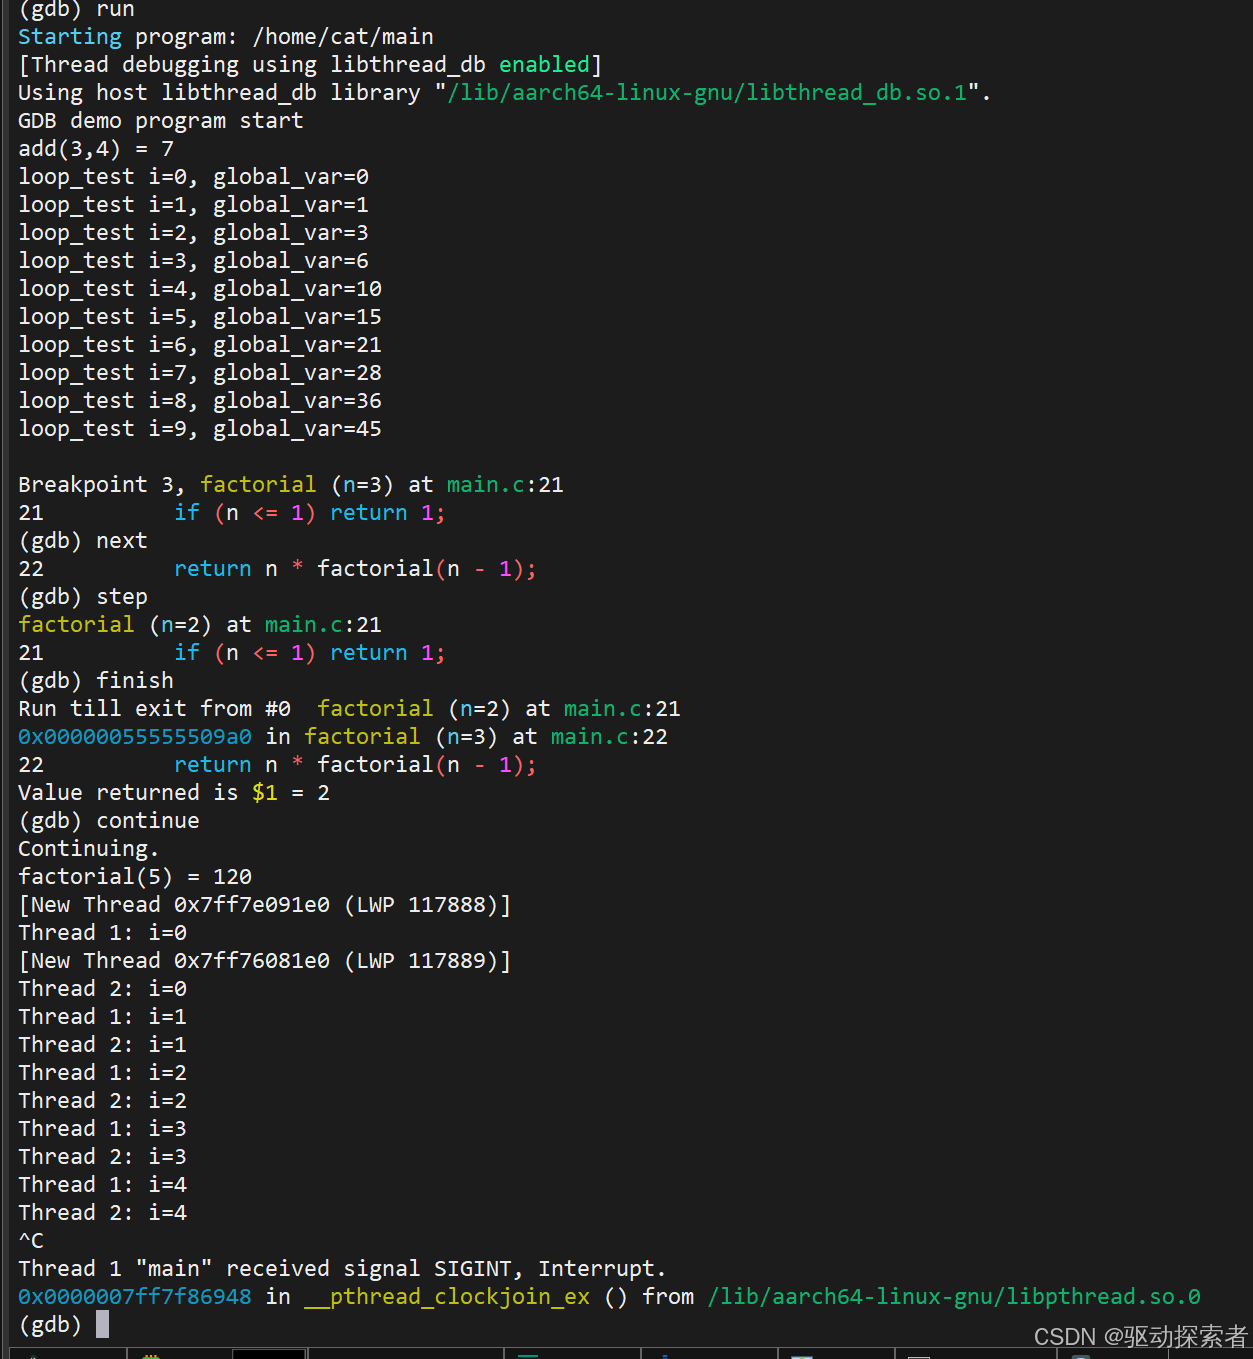Image resolution: width=1253 pixels, height=1359 pixels.
Task: Click "[Thread debugging using libthread_db enabled]"
Action: [x=310, y=65]
